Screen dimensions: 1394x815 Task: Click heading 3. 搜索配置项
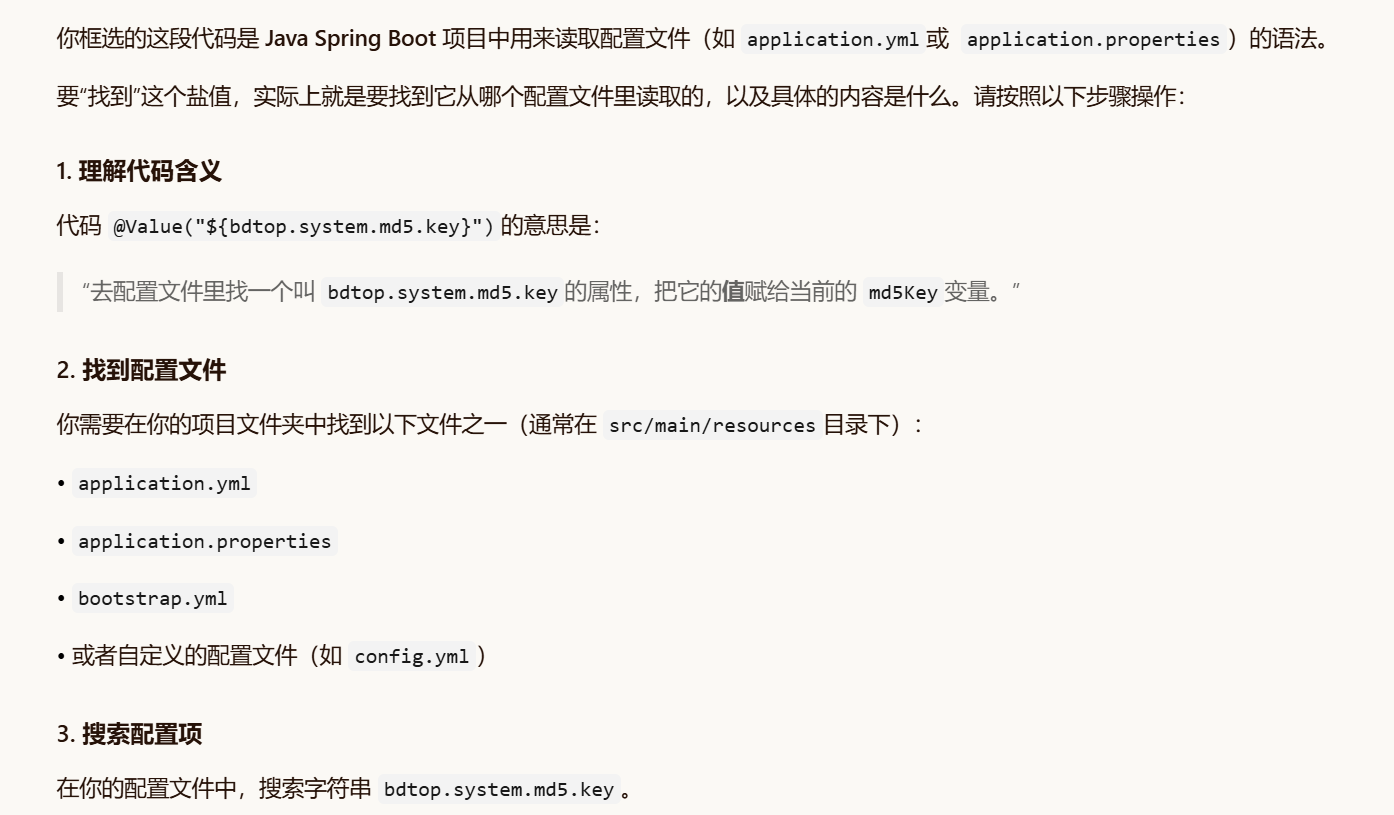pyautogui.click(x=129, y=735)
